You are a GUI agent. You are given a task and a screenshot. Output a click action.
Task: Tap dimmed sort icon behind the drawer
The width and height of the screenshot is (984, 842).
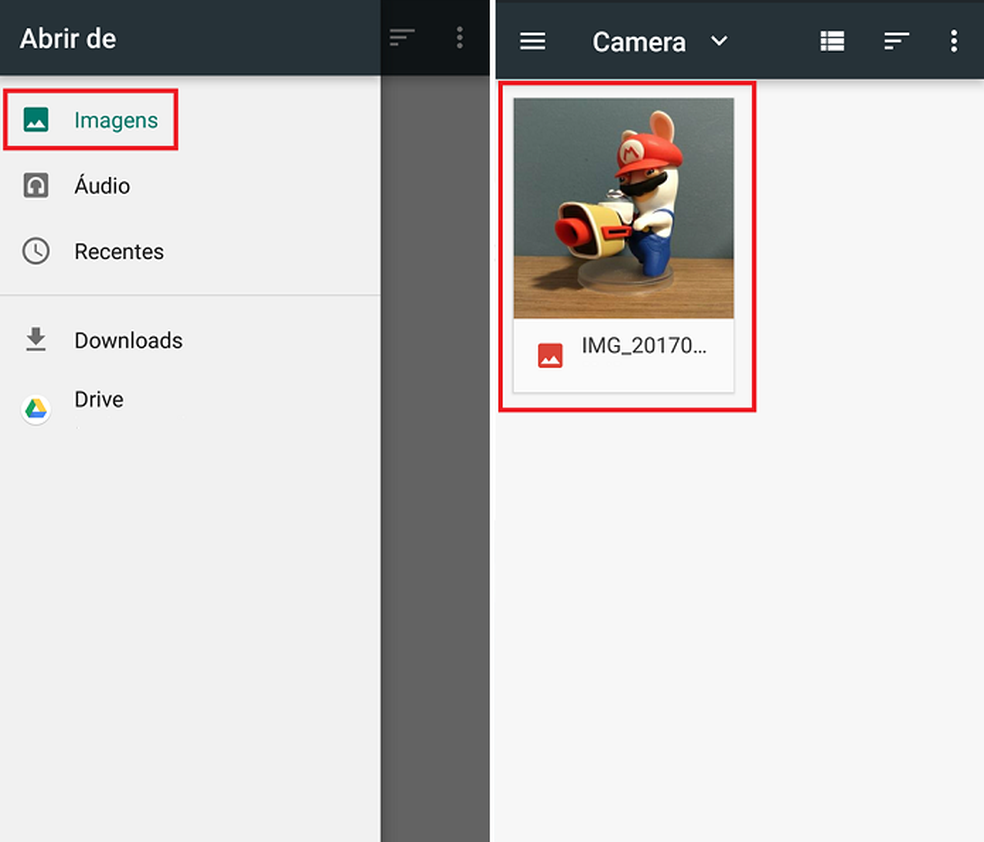tap(402, 38)
